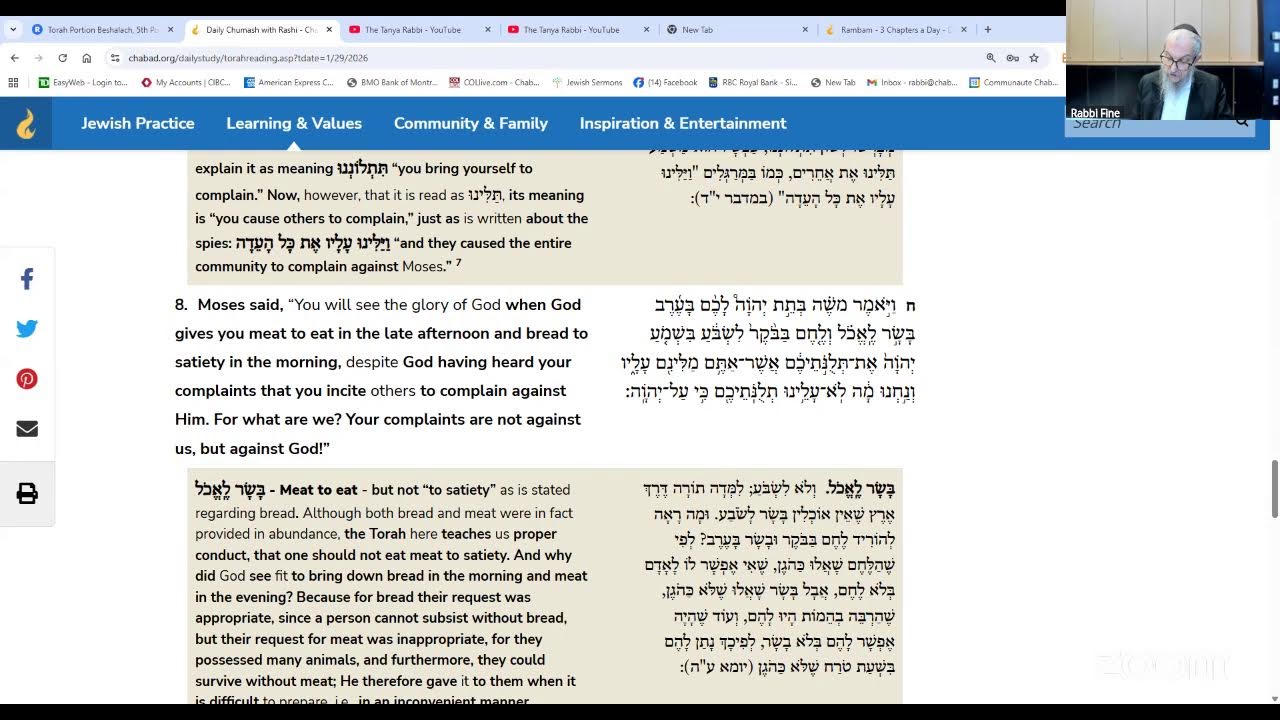This screenshot has width=1280, height=720.
Task: Click bold heading "Meat to eat"
Action: (318, 490)
